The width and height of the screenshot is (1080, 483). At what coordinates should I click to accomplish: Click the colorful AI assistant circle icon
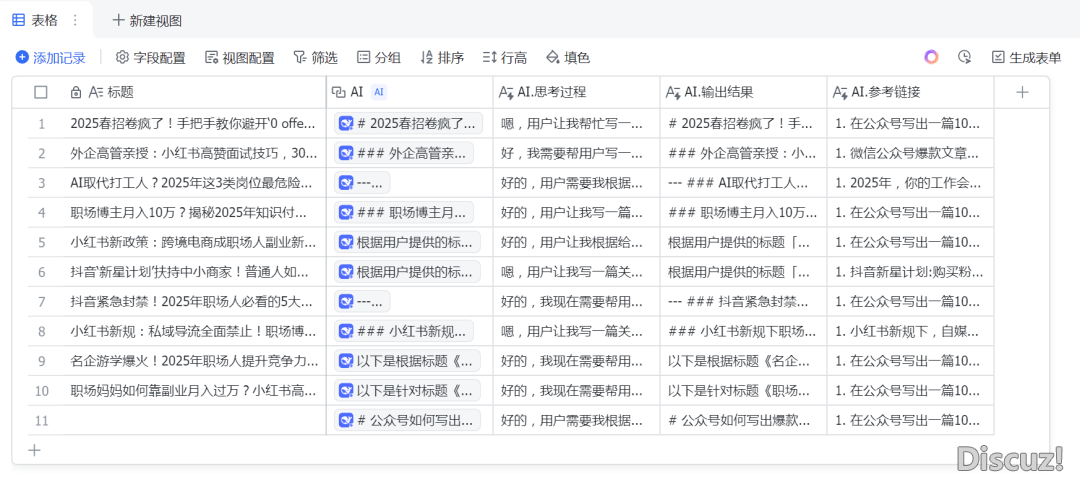coord(931,57)
